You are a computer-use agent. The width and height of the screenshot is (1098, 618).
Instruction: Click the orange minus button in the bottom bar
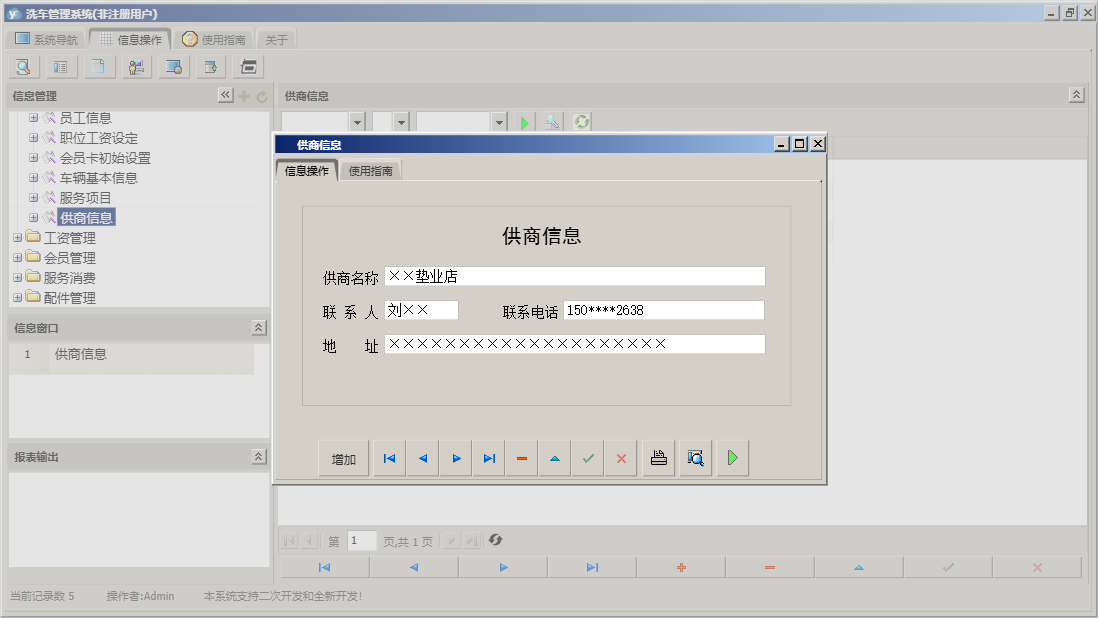tap(770, 568)
